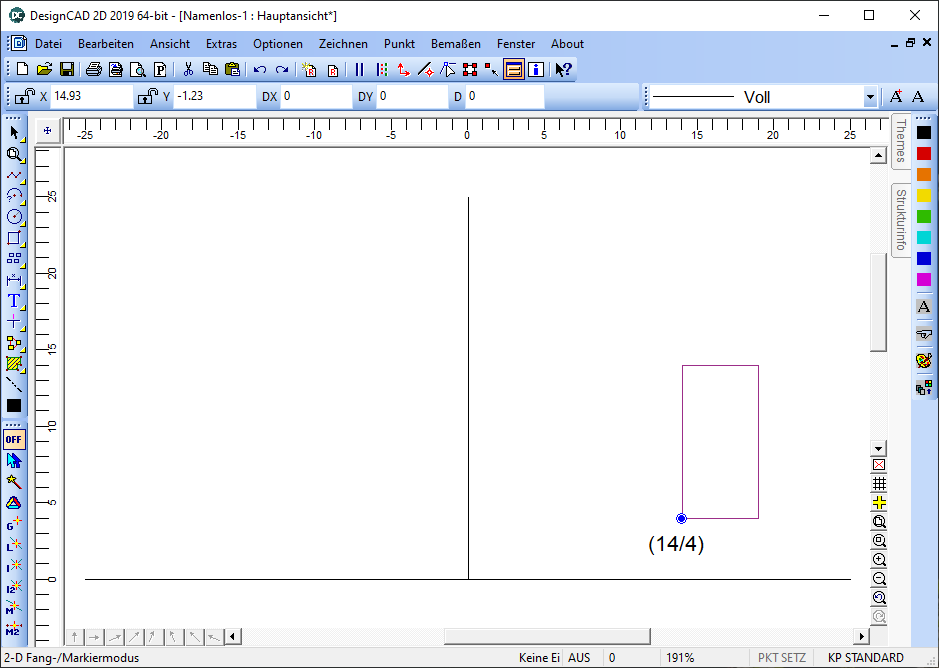The height and width of the screenshot is (668, 939).
Task: Click the Cut scissors icon
Action: coord(187,69)
